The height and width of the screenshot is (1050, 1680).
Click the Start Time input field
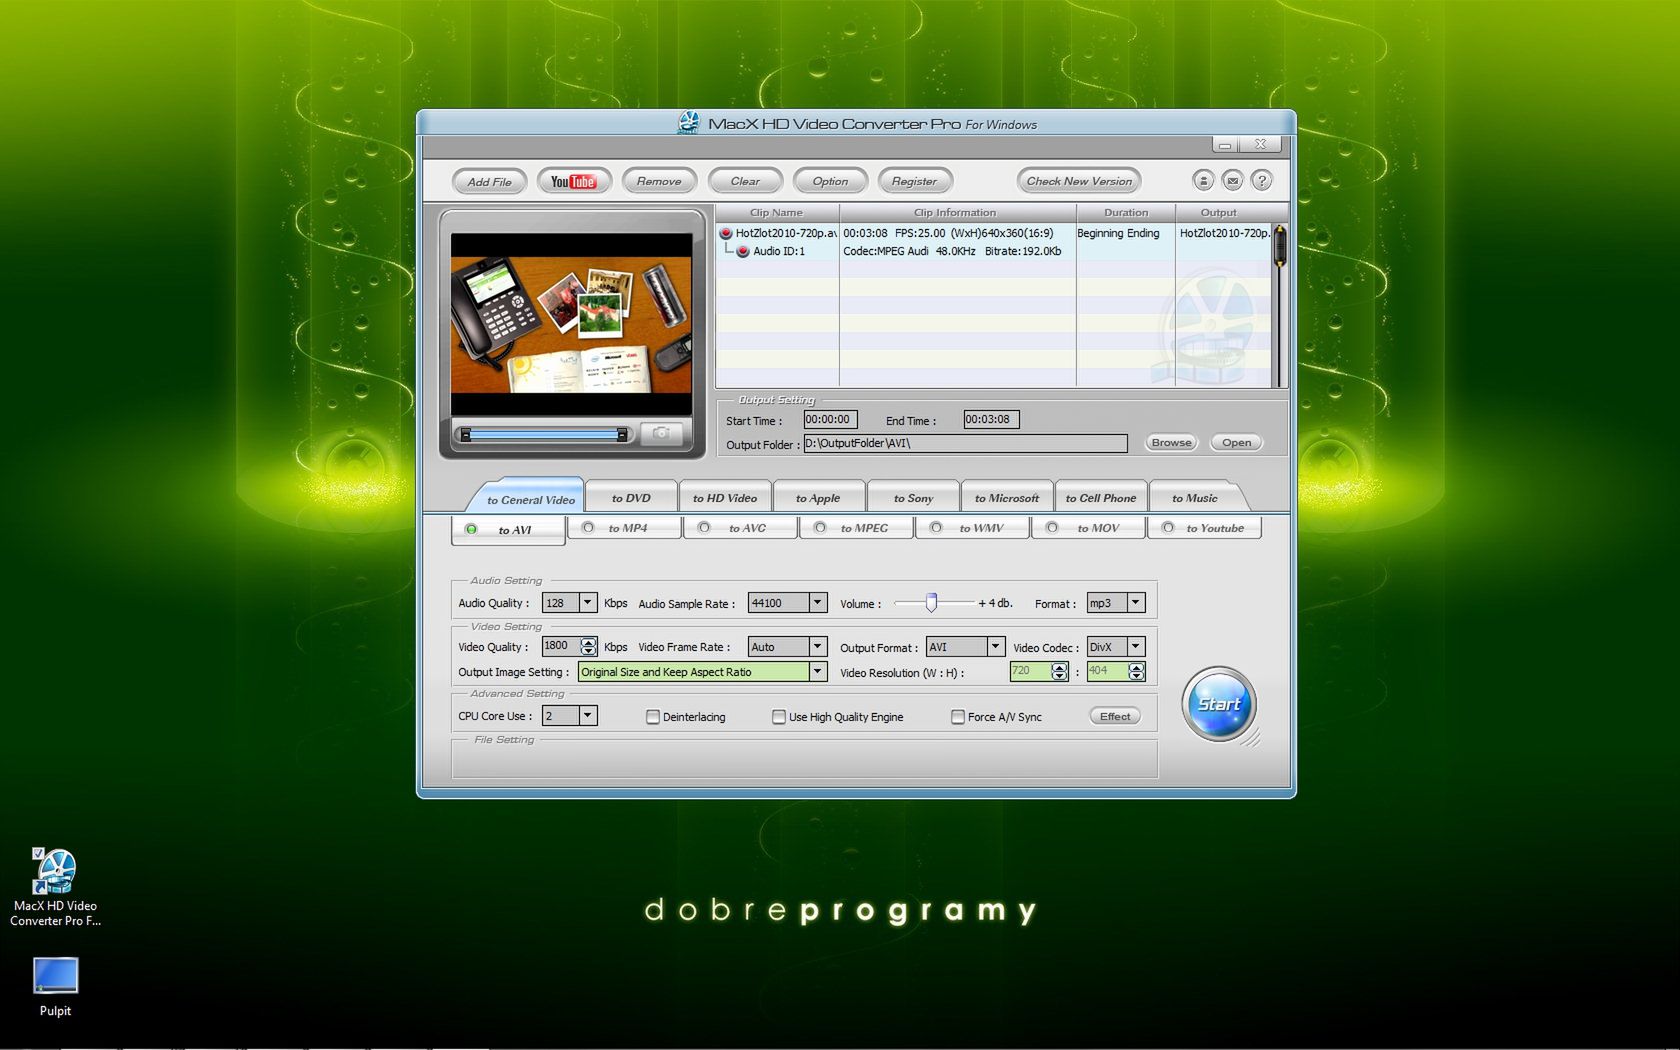[830, 420]
